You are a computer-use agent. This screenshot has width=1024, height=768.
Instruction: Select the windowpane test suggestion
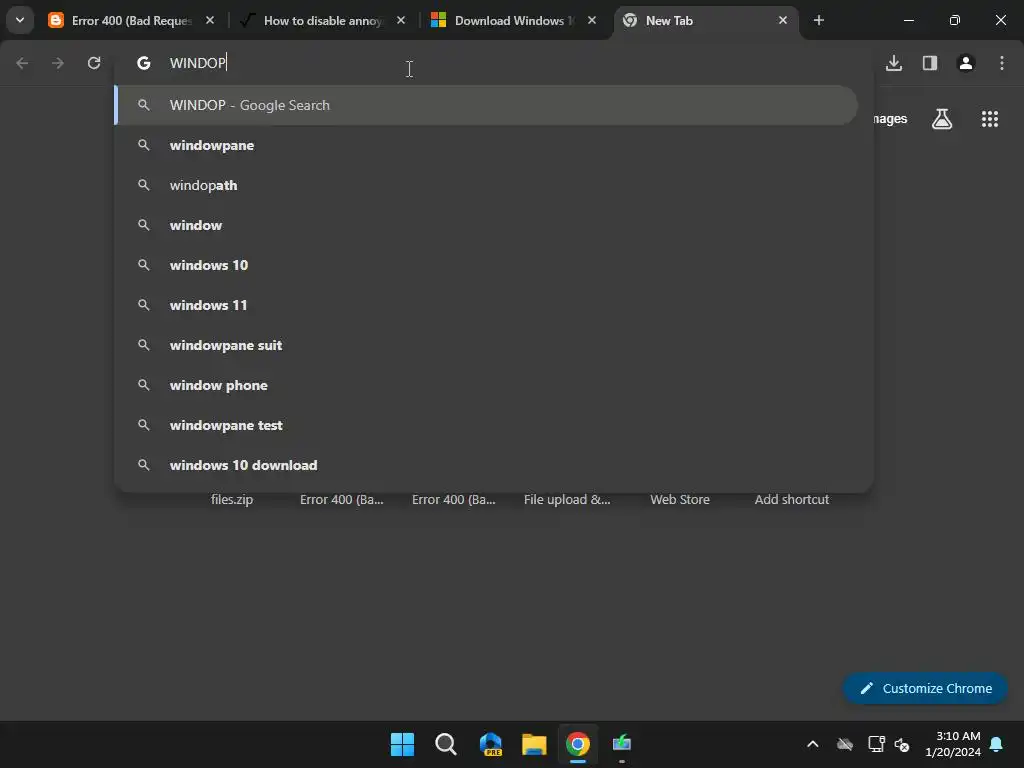click(x=486, y=424)
